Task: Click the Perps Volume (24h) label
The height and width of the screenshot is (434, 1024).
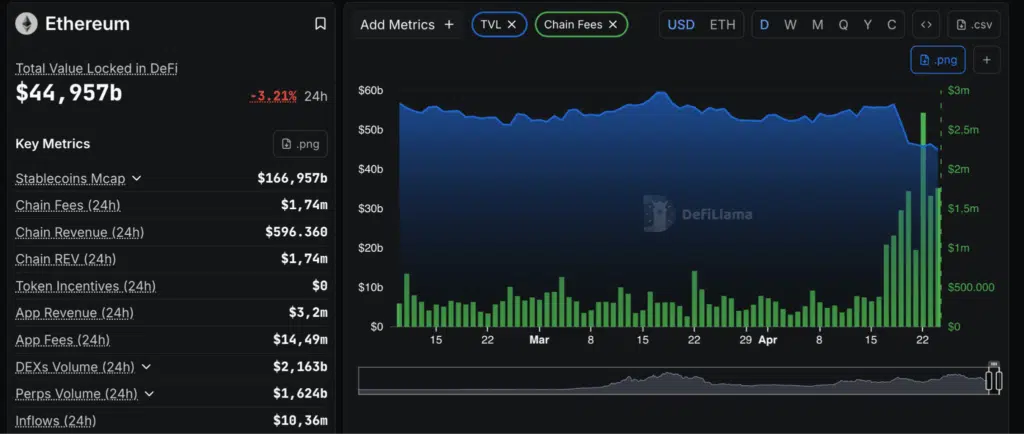Action: tap(76, 394)
